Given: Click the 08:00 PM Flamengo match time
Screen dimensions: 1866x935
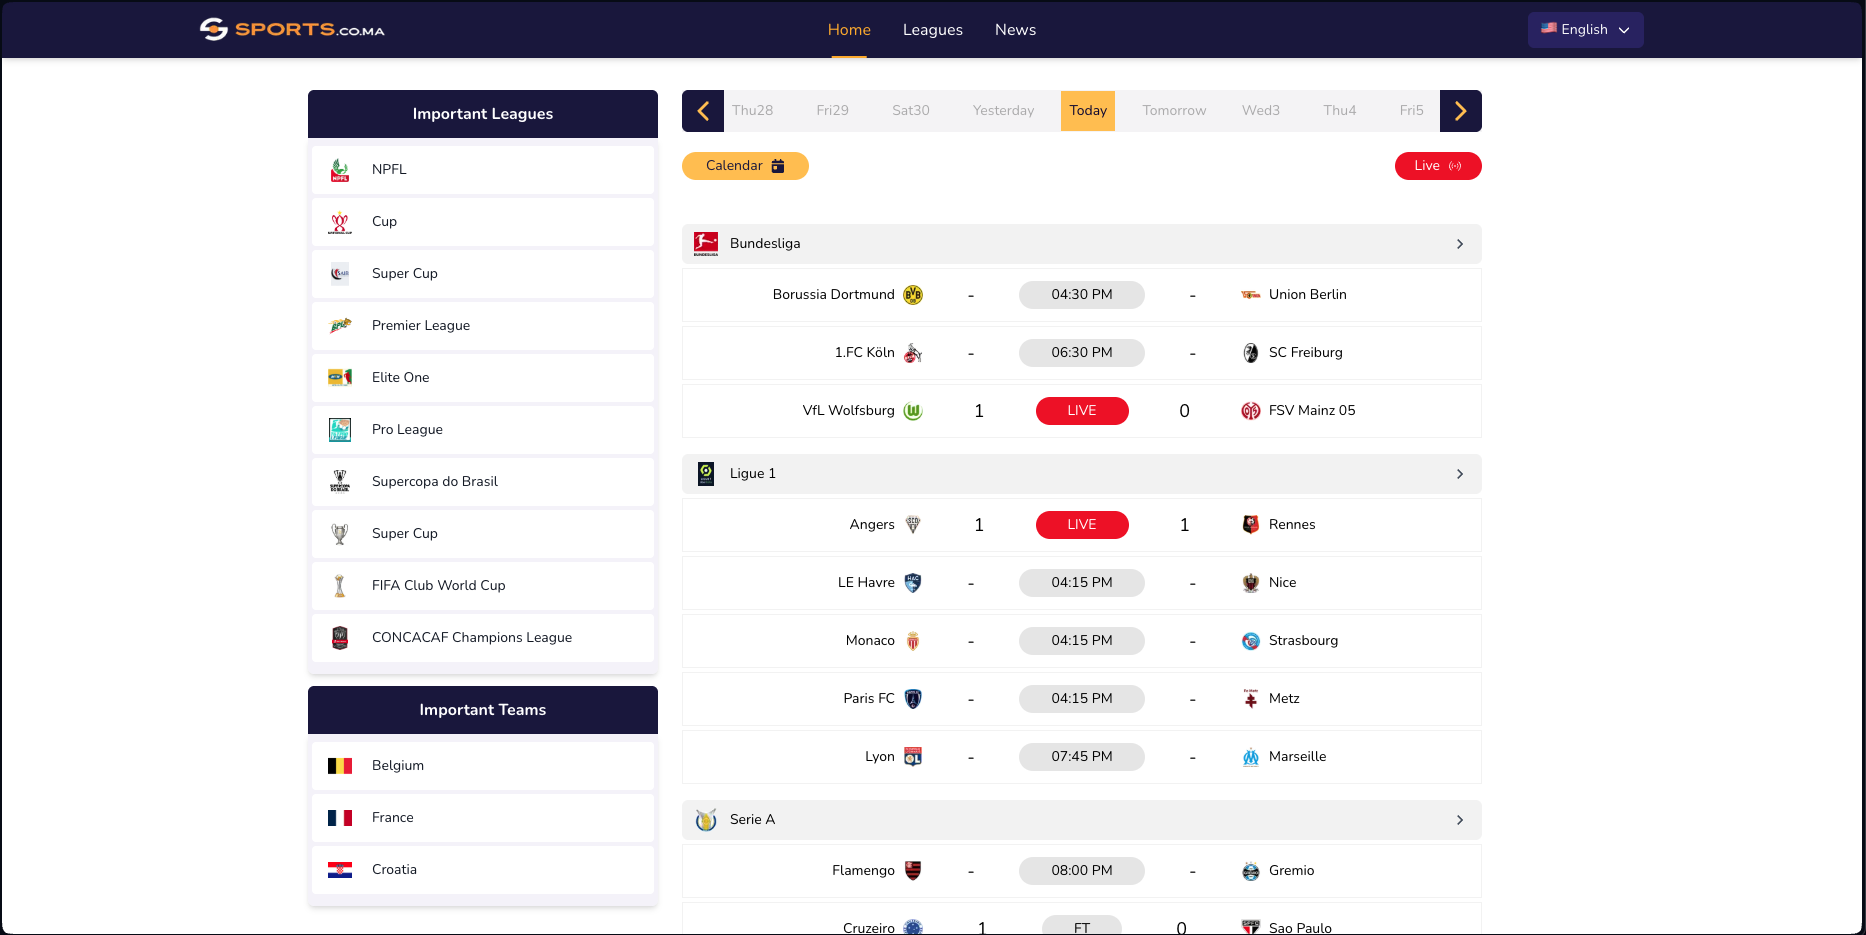Looking at the screenshot, I should pos(1082,871).
